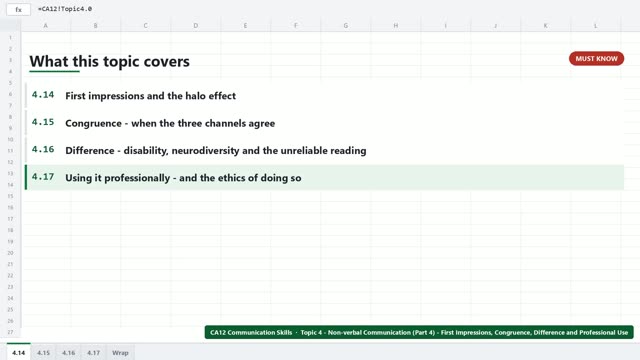
Task: Click the 4.16 topic number label
Action: (x=43, y=149)
